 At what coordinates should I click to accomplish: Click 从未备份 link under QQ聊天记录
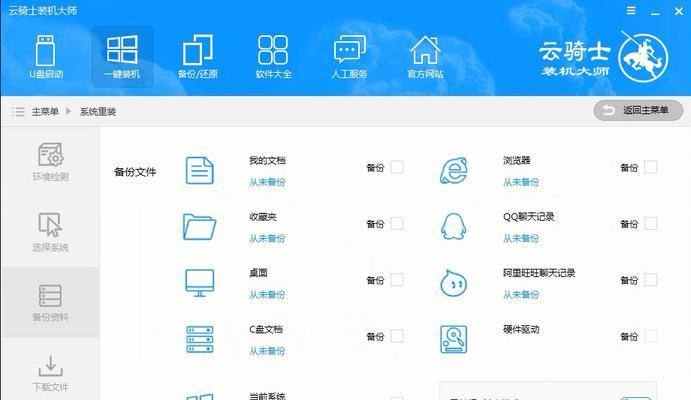click(x=521, y=238)
